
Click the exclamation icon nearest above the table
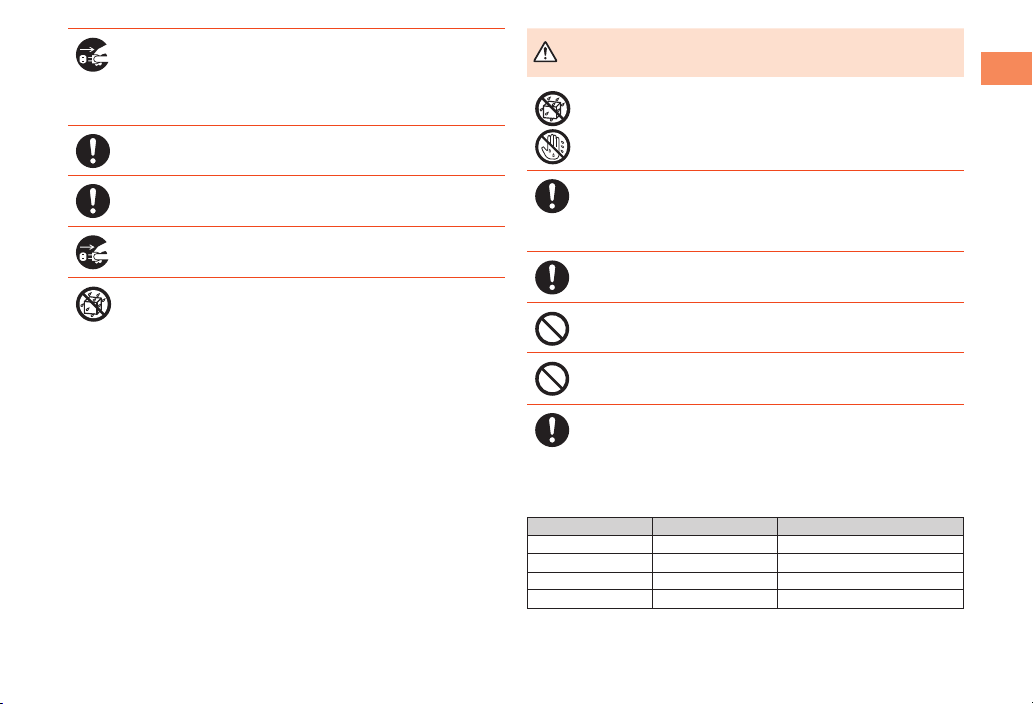tap(552, 430)
